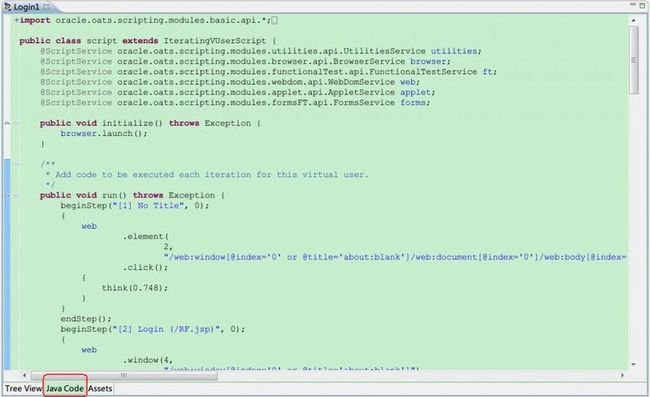650x397 pixels.
Task: Click the '[1] No Title' step string
Action: point(148,206)
